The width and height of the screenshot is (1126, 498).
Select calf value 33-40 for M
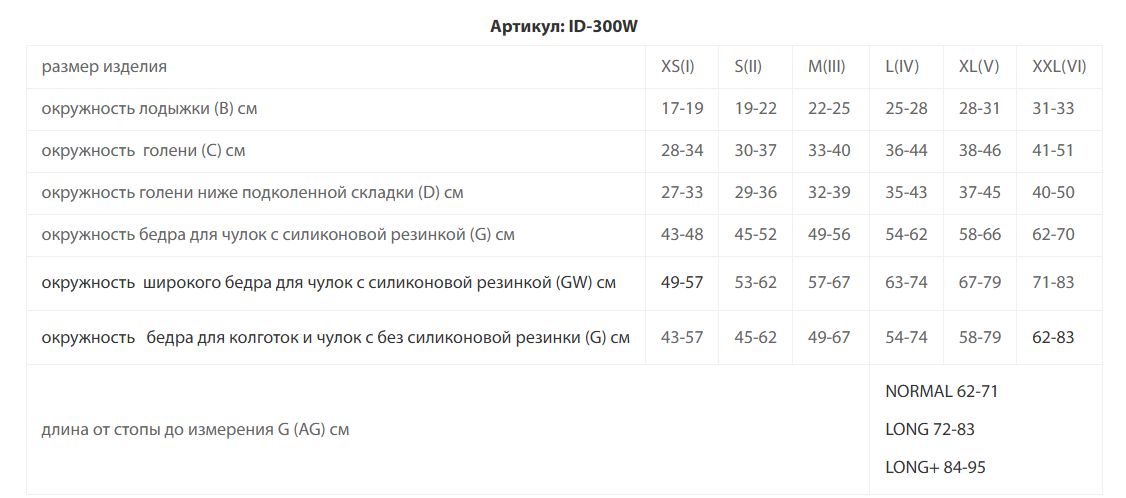[x=829, y=151]
